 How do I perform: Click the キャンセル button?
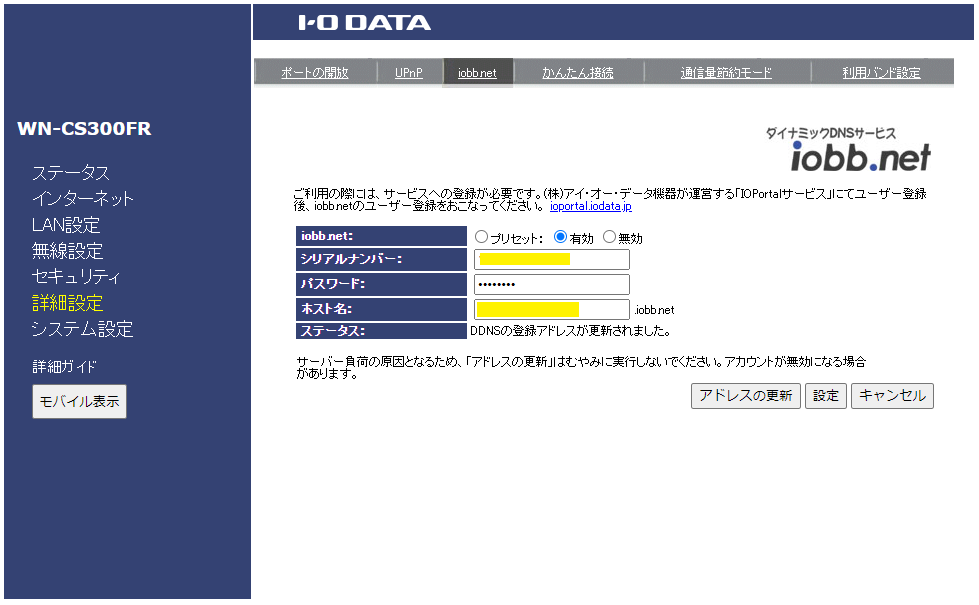tap(892, 396)
